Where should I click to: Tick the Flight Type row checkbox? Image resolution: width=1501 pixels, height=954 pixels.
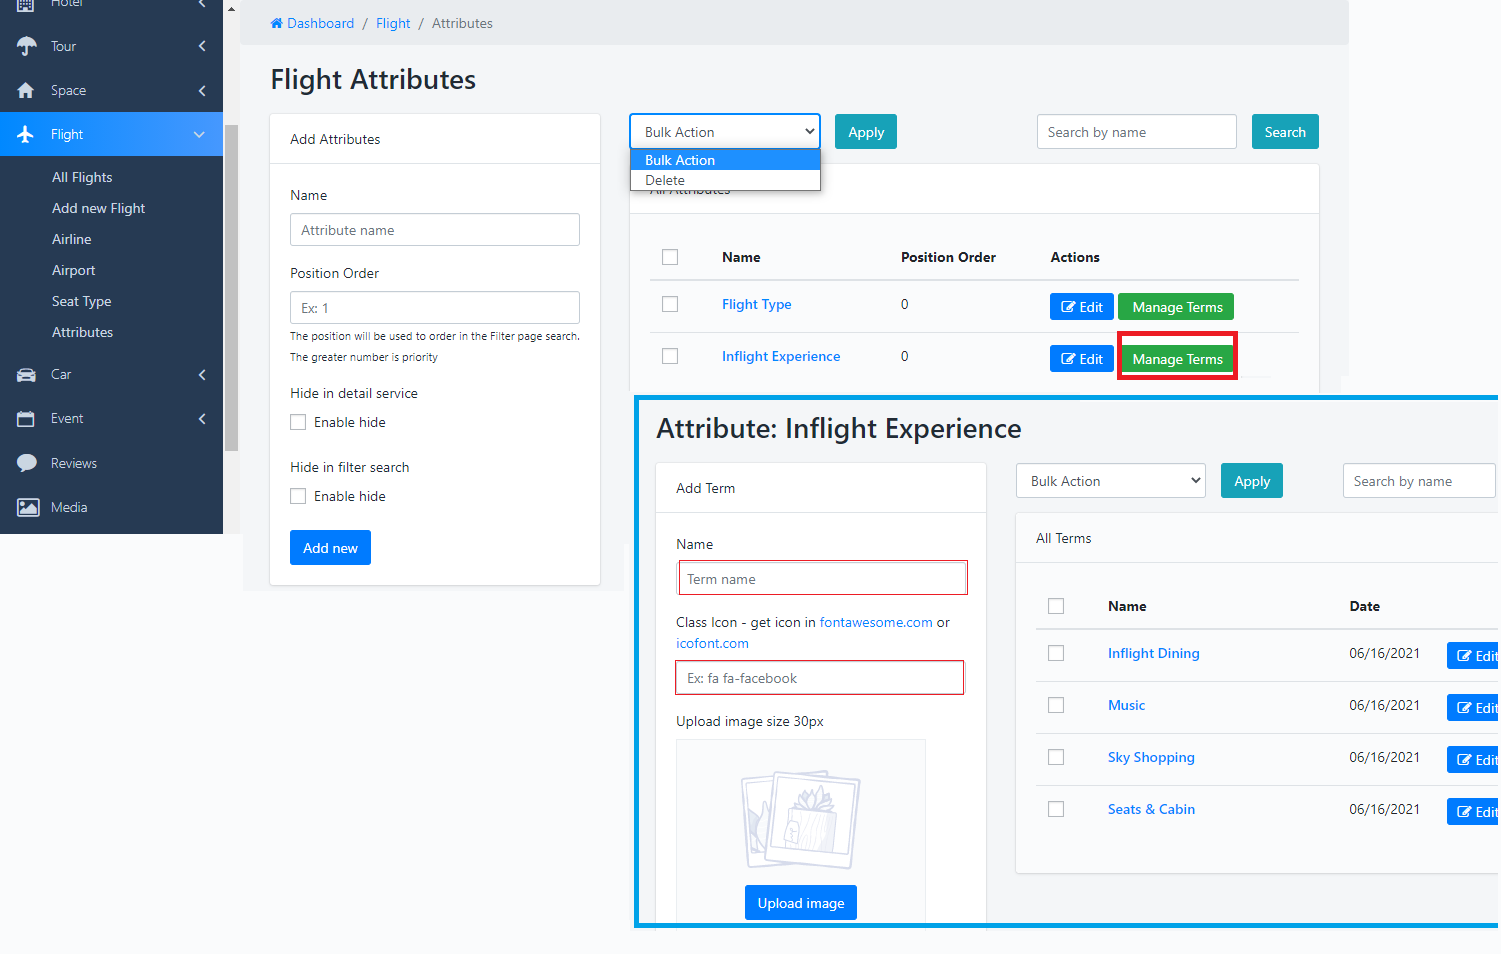point(670,304)
